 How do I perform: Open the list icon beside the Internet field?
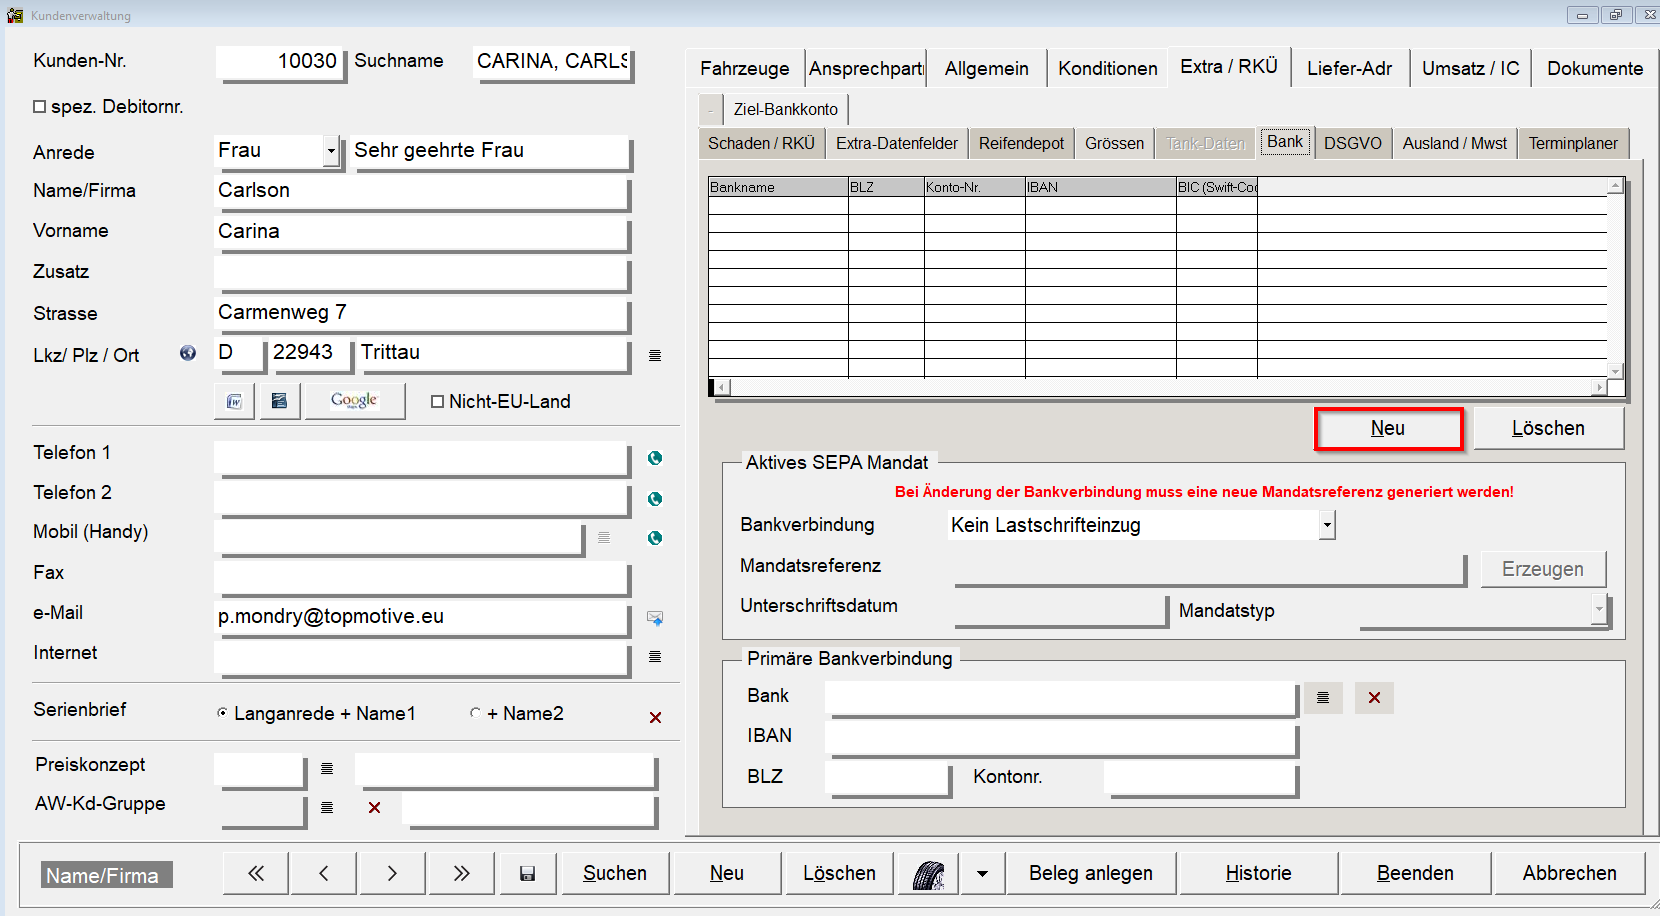click(655, 657)
